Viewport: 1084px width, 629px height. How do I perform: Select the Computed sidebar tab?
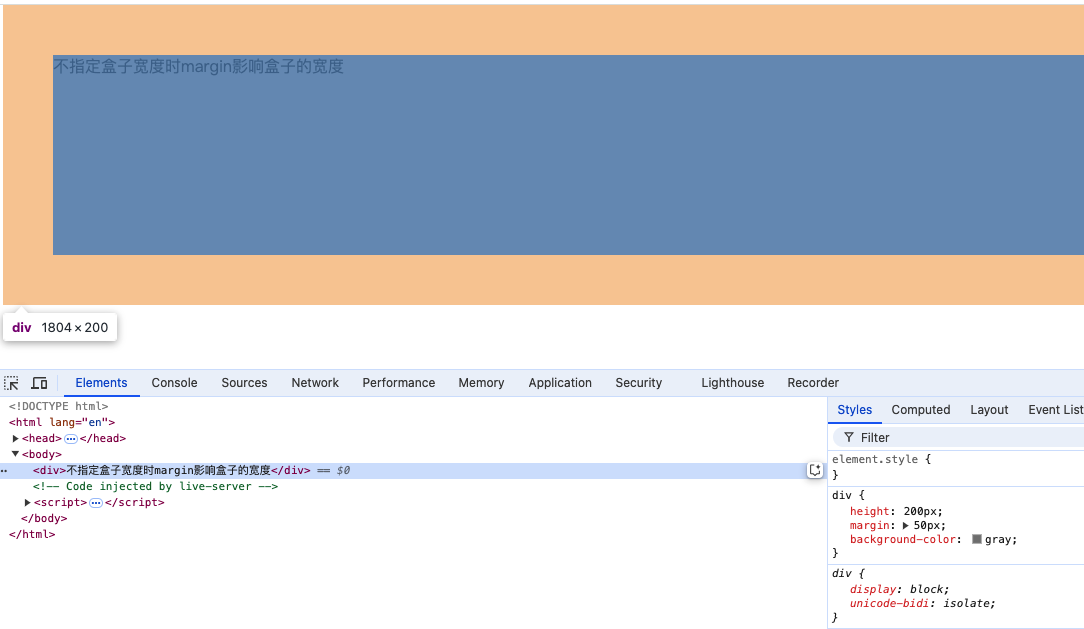tap(921, 410)
